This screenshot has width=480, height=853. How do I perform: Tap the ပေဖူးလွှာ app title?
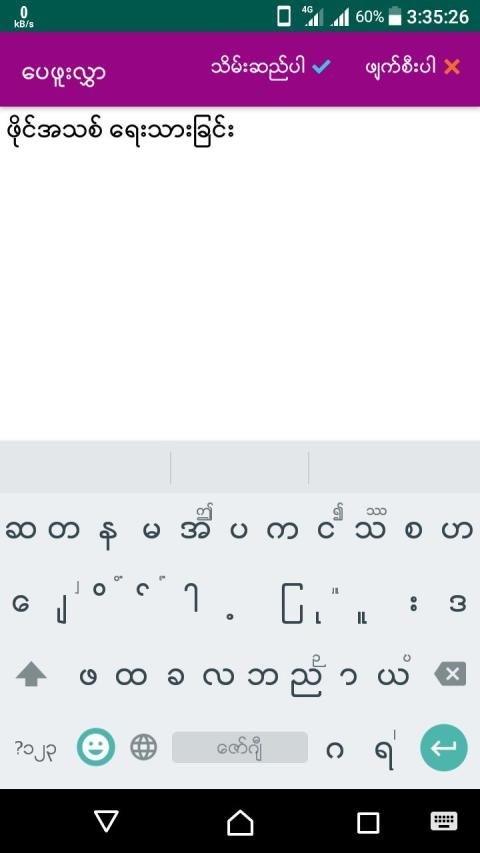click(x=63, y=73)
